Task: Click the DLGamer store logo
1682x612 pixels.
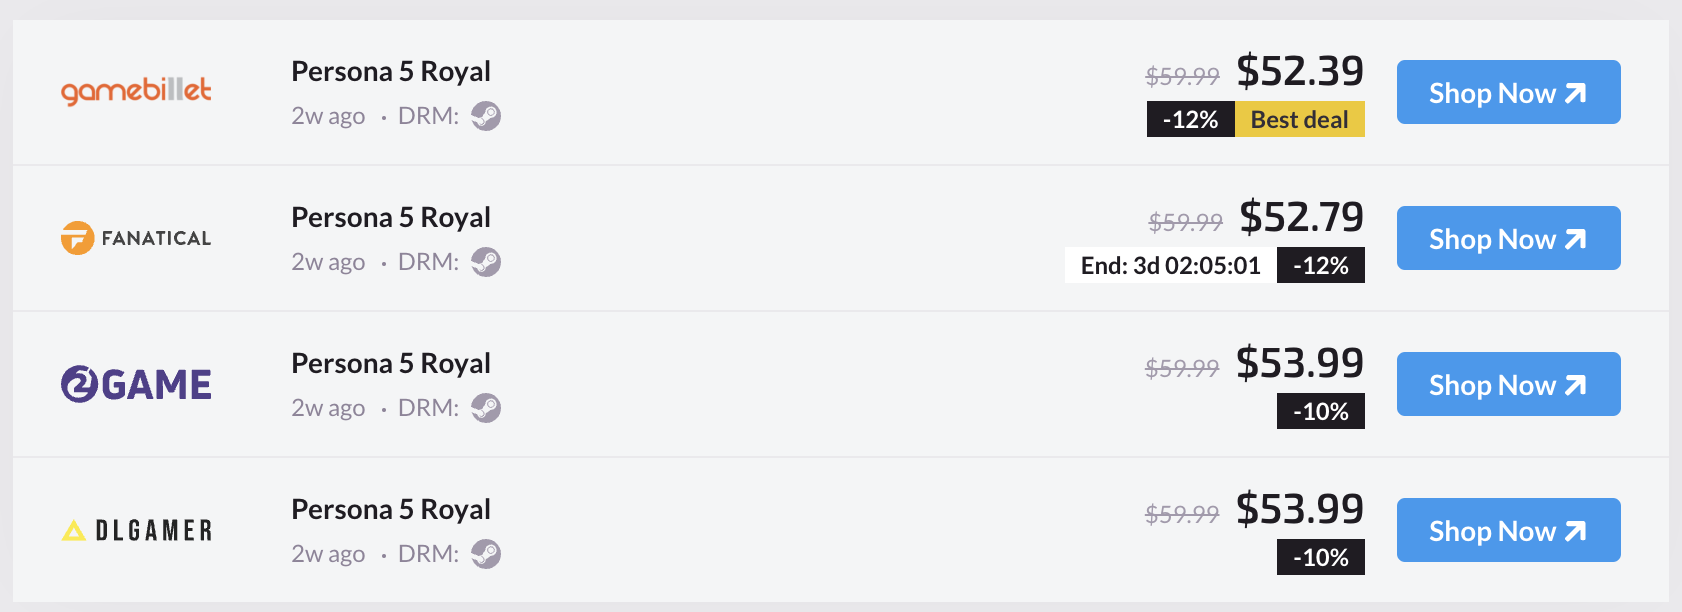Action: (136, 530)
